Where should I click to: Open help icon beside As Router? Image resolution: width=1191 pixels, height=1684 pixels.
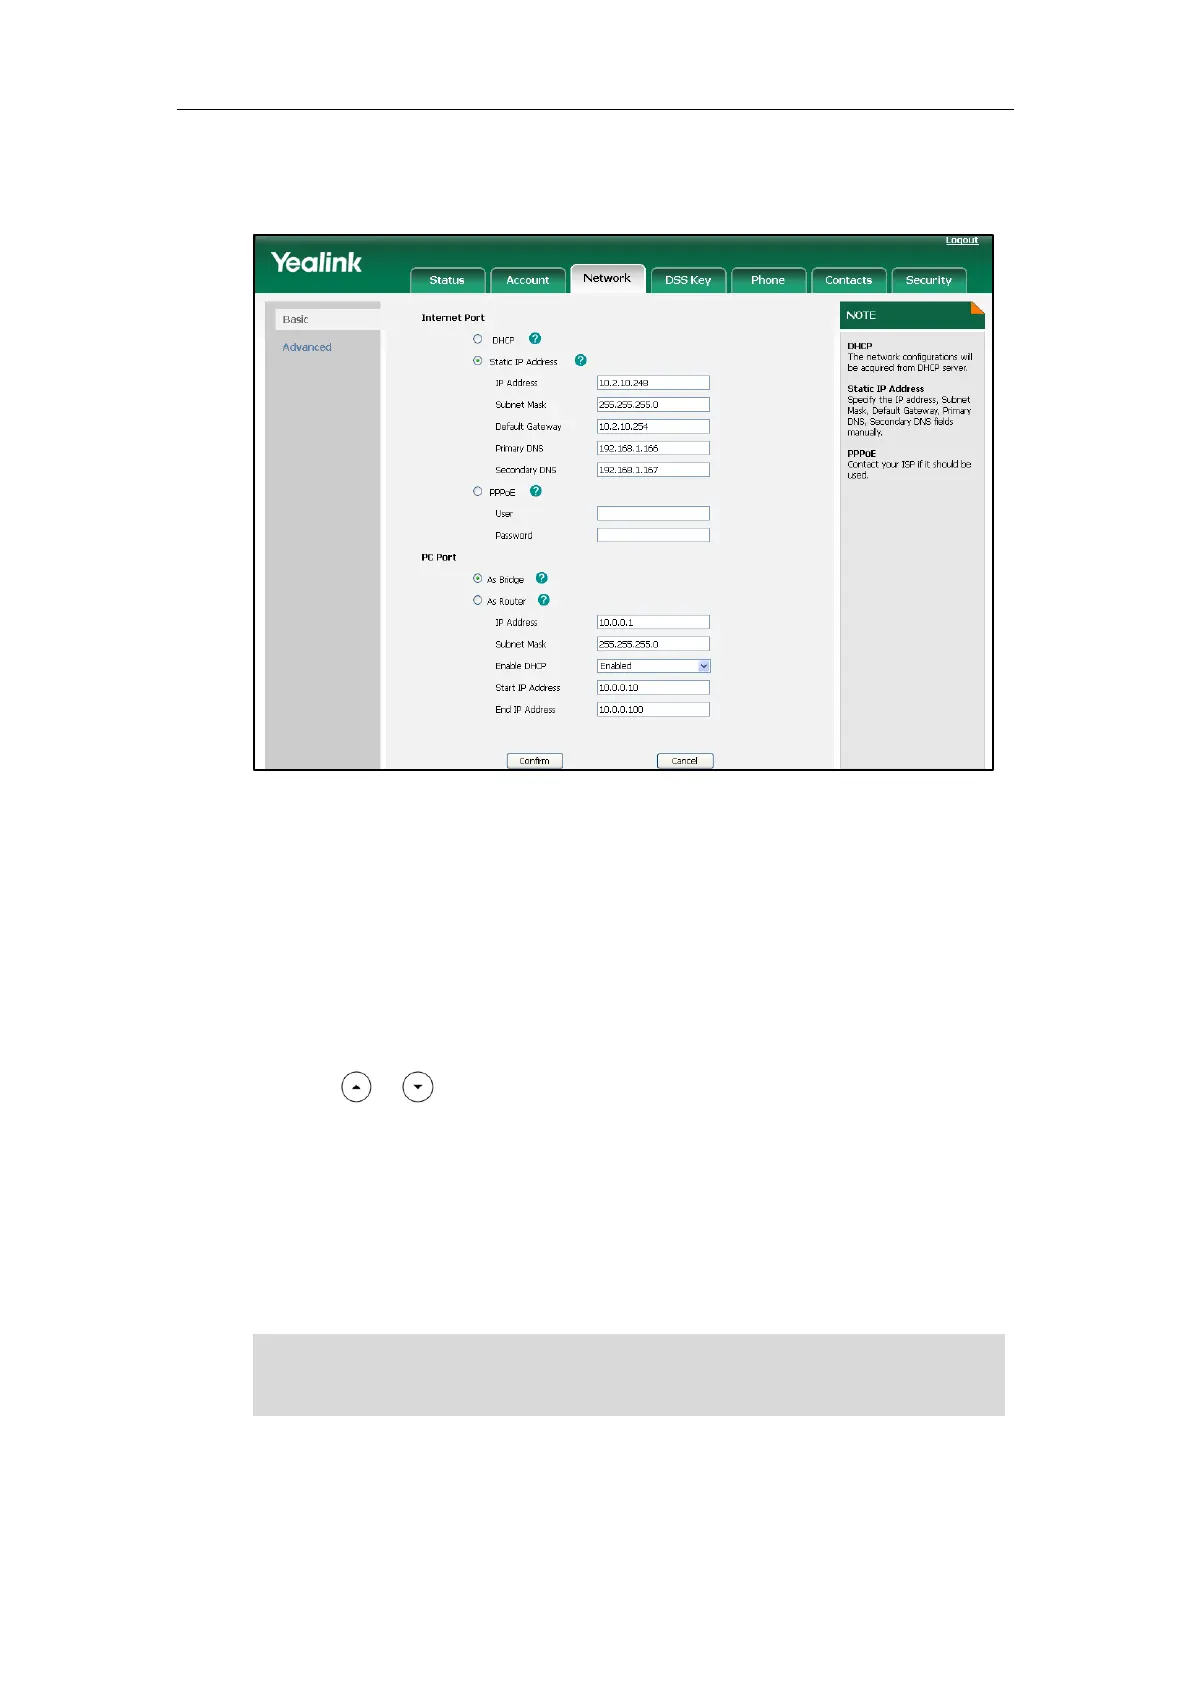click(x=544, y=600)
